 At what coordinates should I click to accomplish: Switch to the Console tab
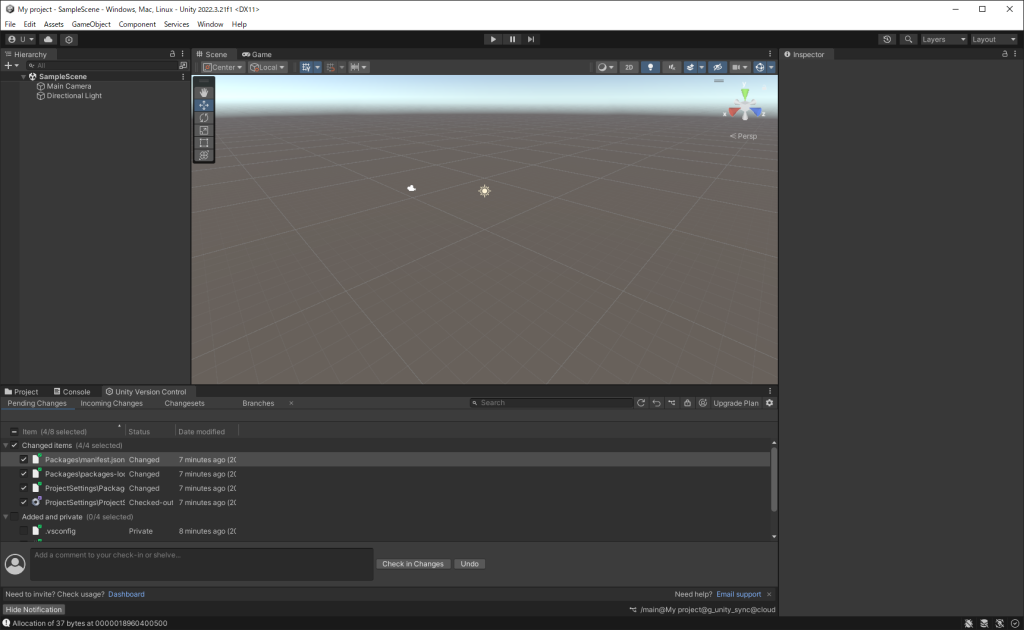[72, 392]
